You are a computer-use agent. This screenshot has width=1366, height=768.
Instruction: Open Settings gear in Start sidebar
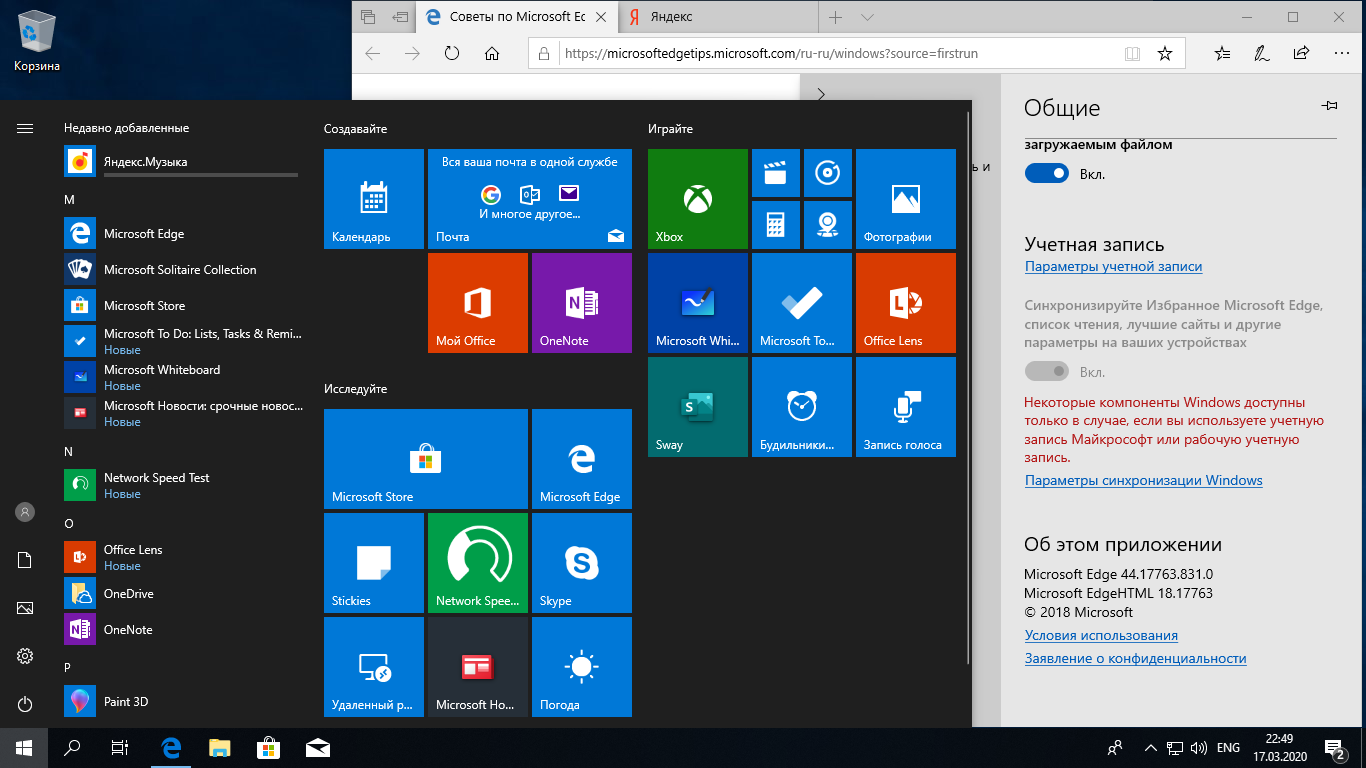coord(25,656)
